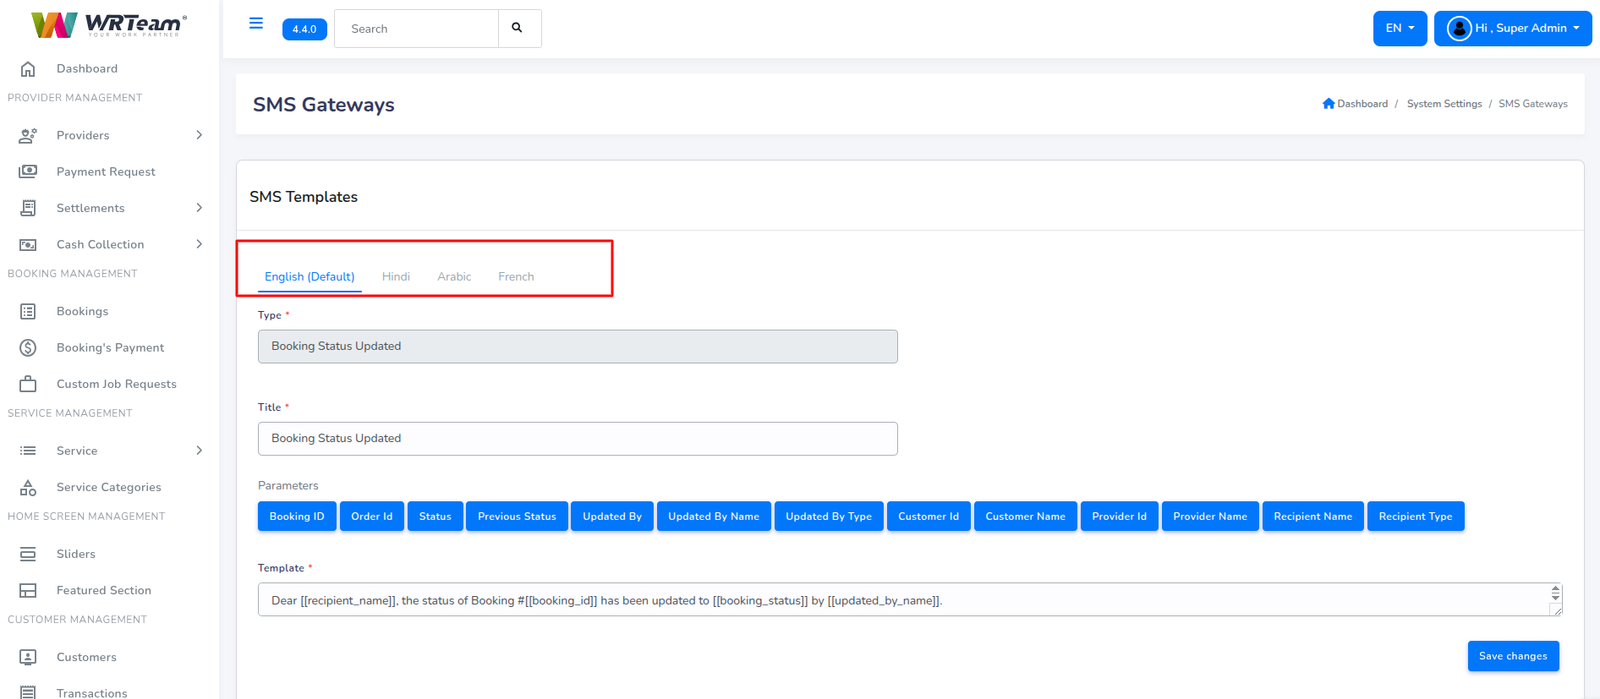Insert the Provider Id parameter
The image size is (1600, 699).
click(1119, 516)
